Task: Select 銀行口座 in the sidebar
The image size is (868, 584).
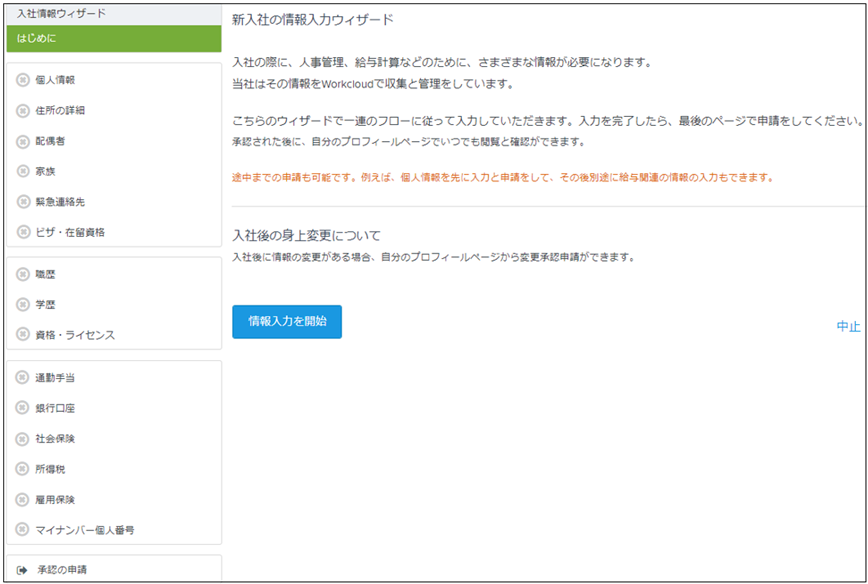Action: click(56, 409)
